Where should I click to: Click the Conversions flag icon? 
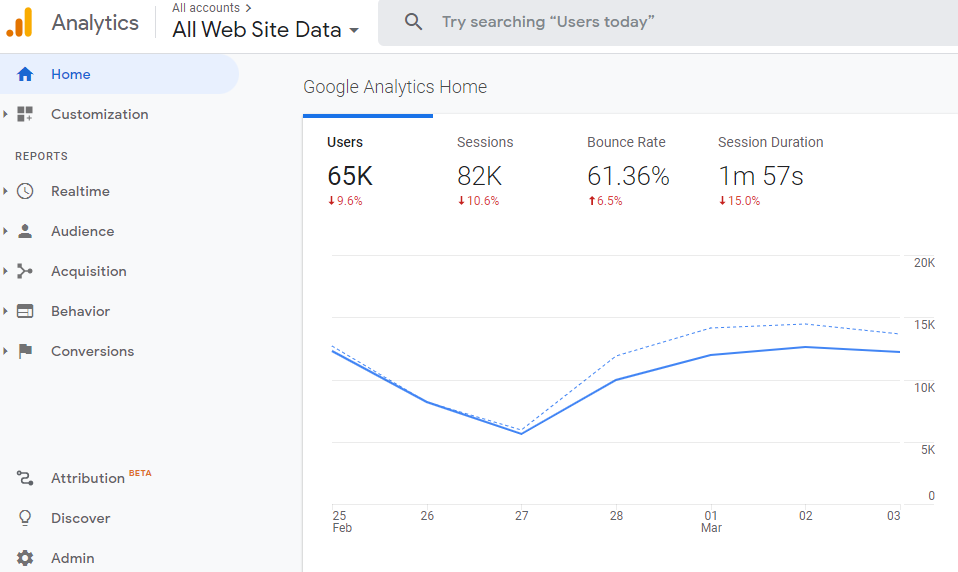[25, 351]
